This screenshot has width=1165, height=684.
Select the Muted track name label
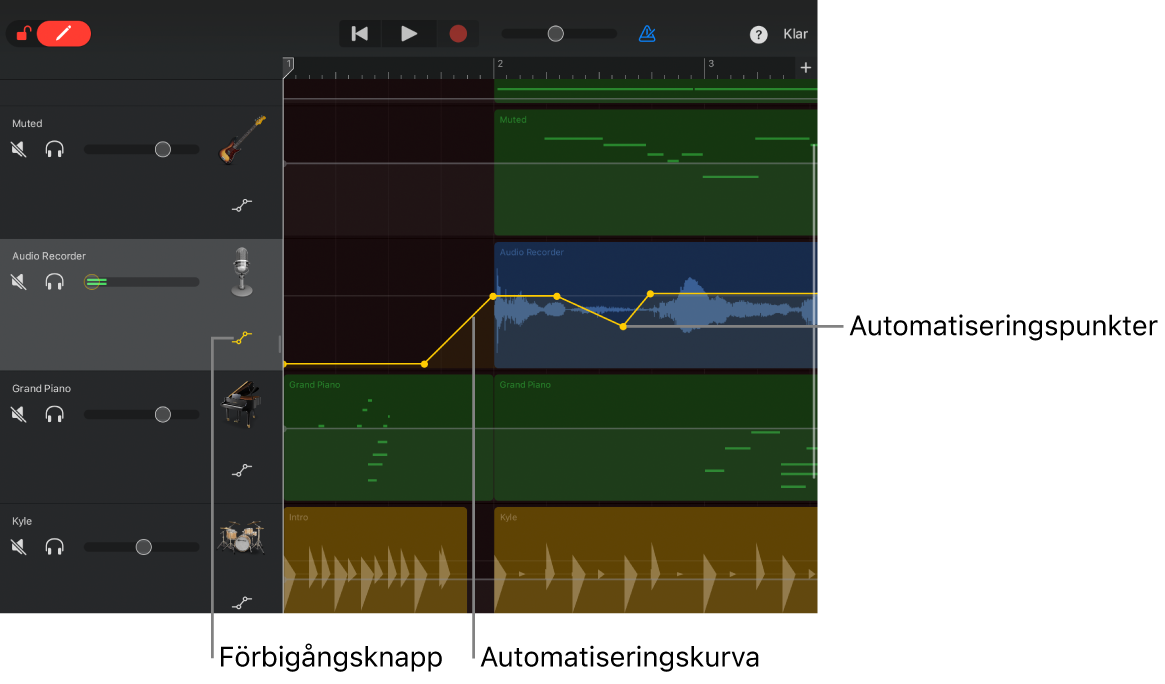[27, 123]
